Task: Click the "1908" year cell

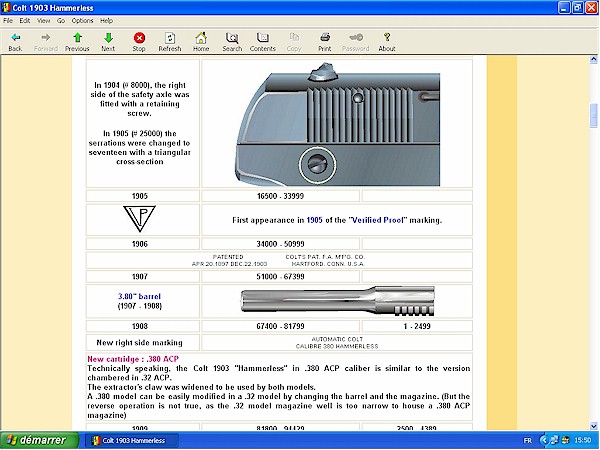Action: pos(143,326)
